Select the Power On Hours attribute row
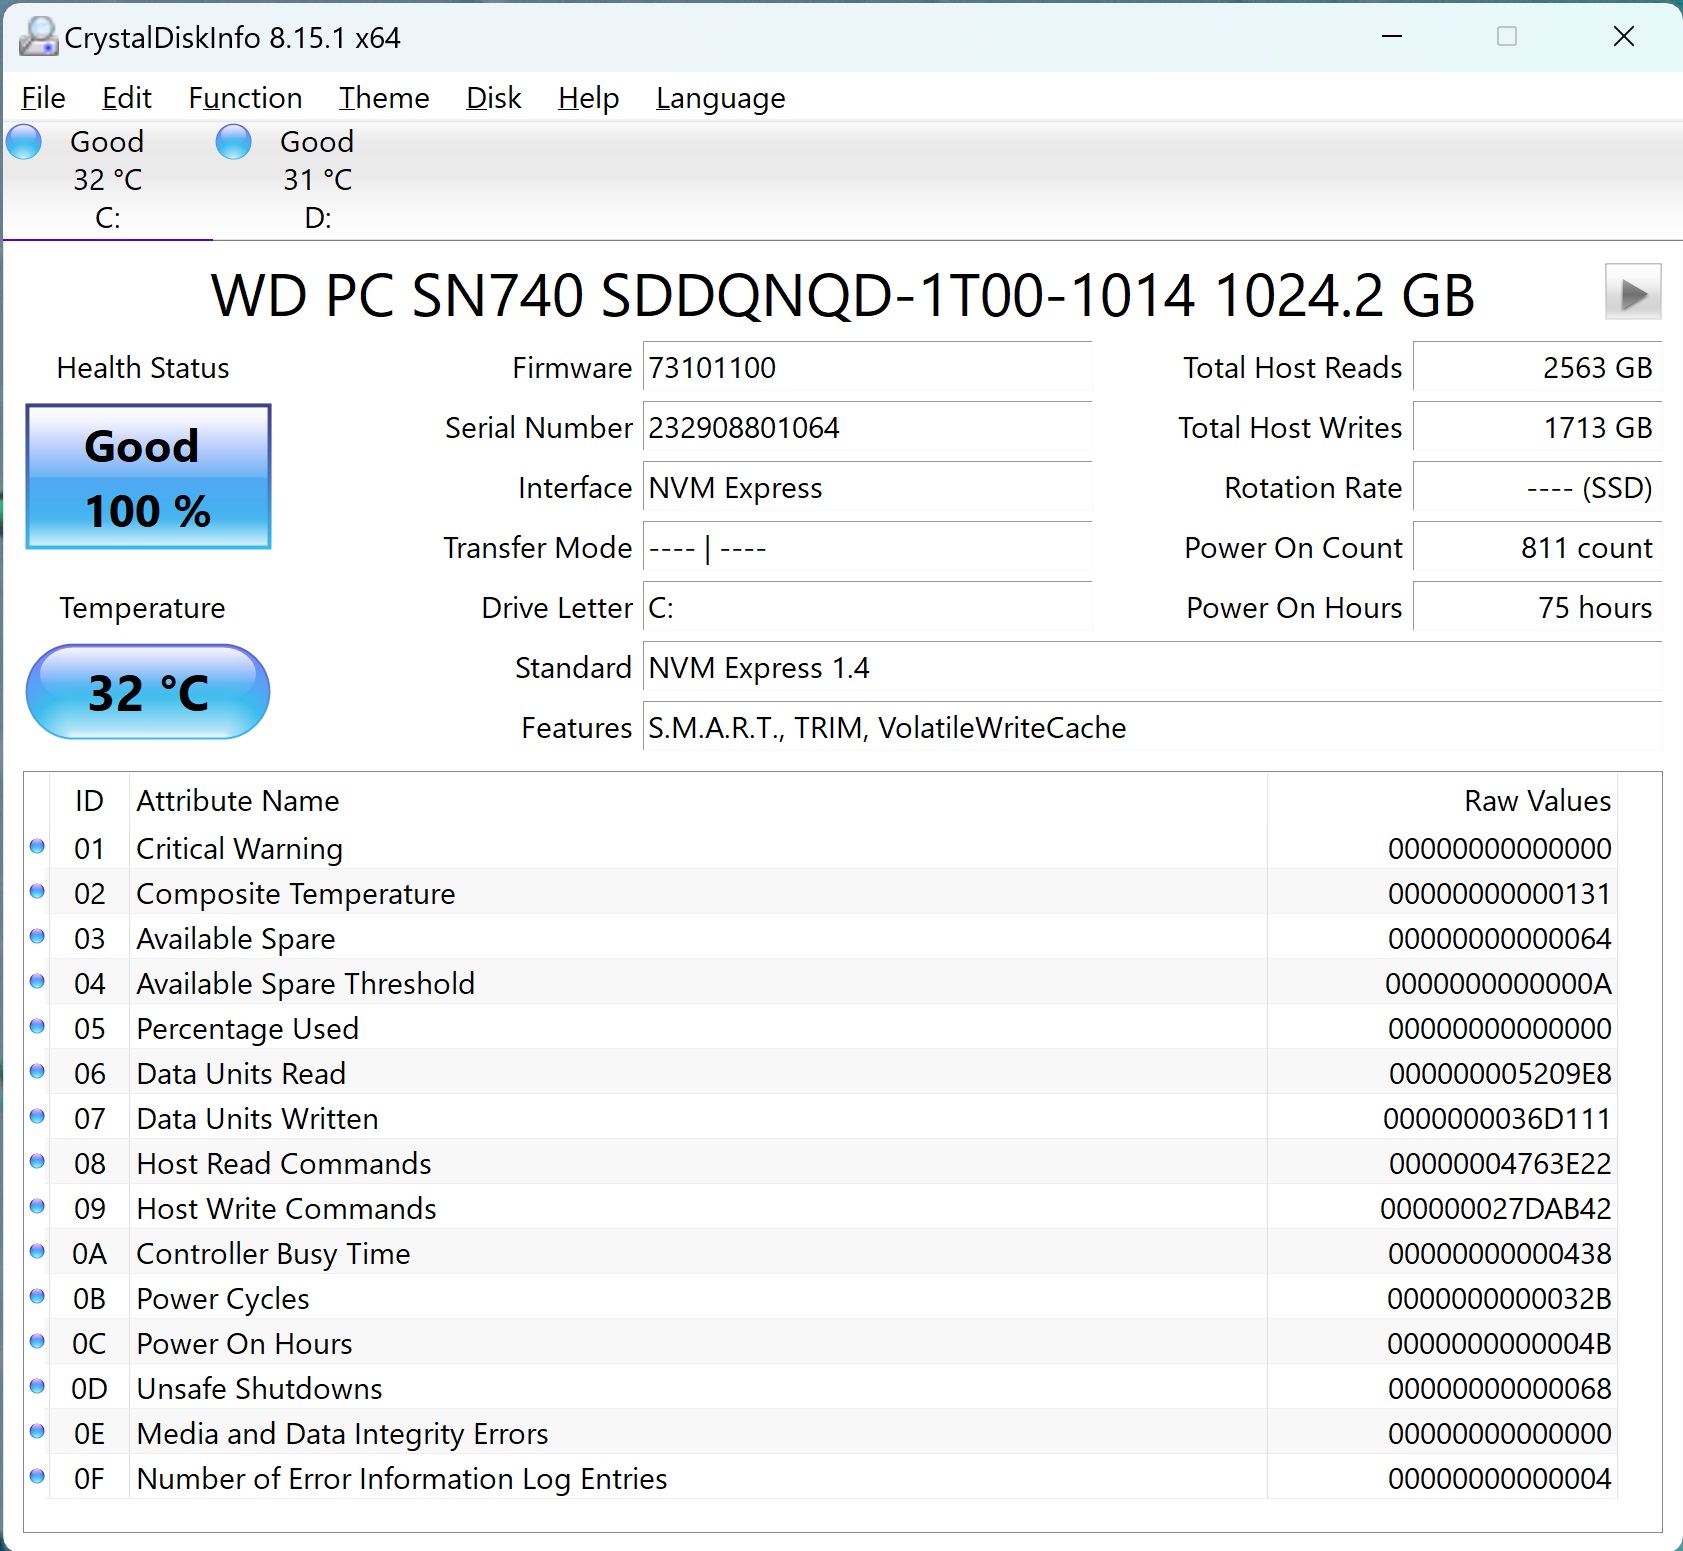This screenshot has height=1551, width=1683. (700, 1343)
